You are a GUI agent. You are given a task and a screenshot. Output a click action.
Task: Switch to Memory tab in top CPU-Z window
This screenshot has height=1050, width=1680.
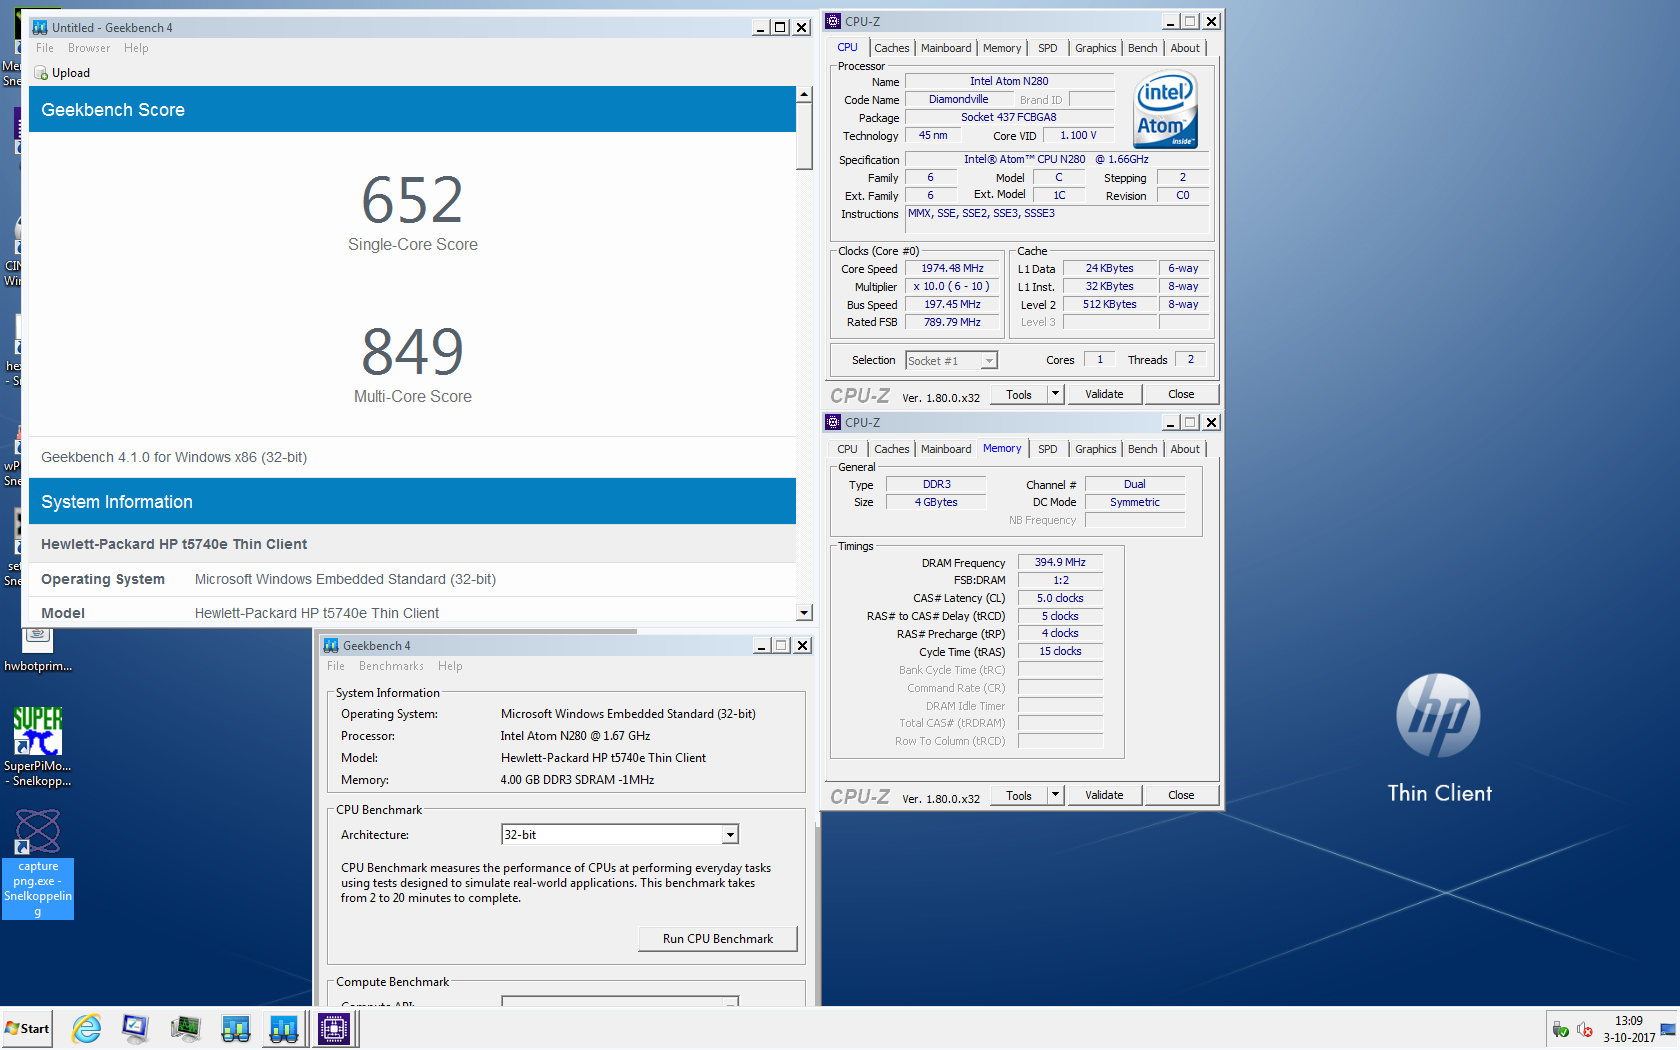[x=1002, y=48]
